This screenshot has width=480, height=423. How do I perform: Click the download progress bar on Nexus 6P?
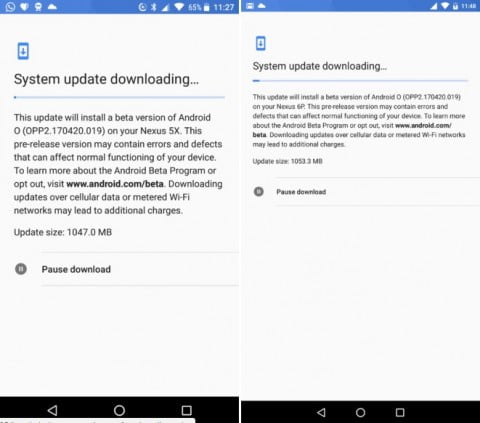(360, 81)
